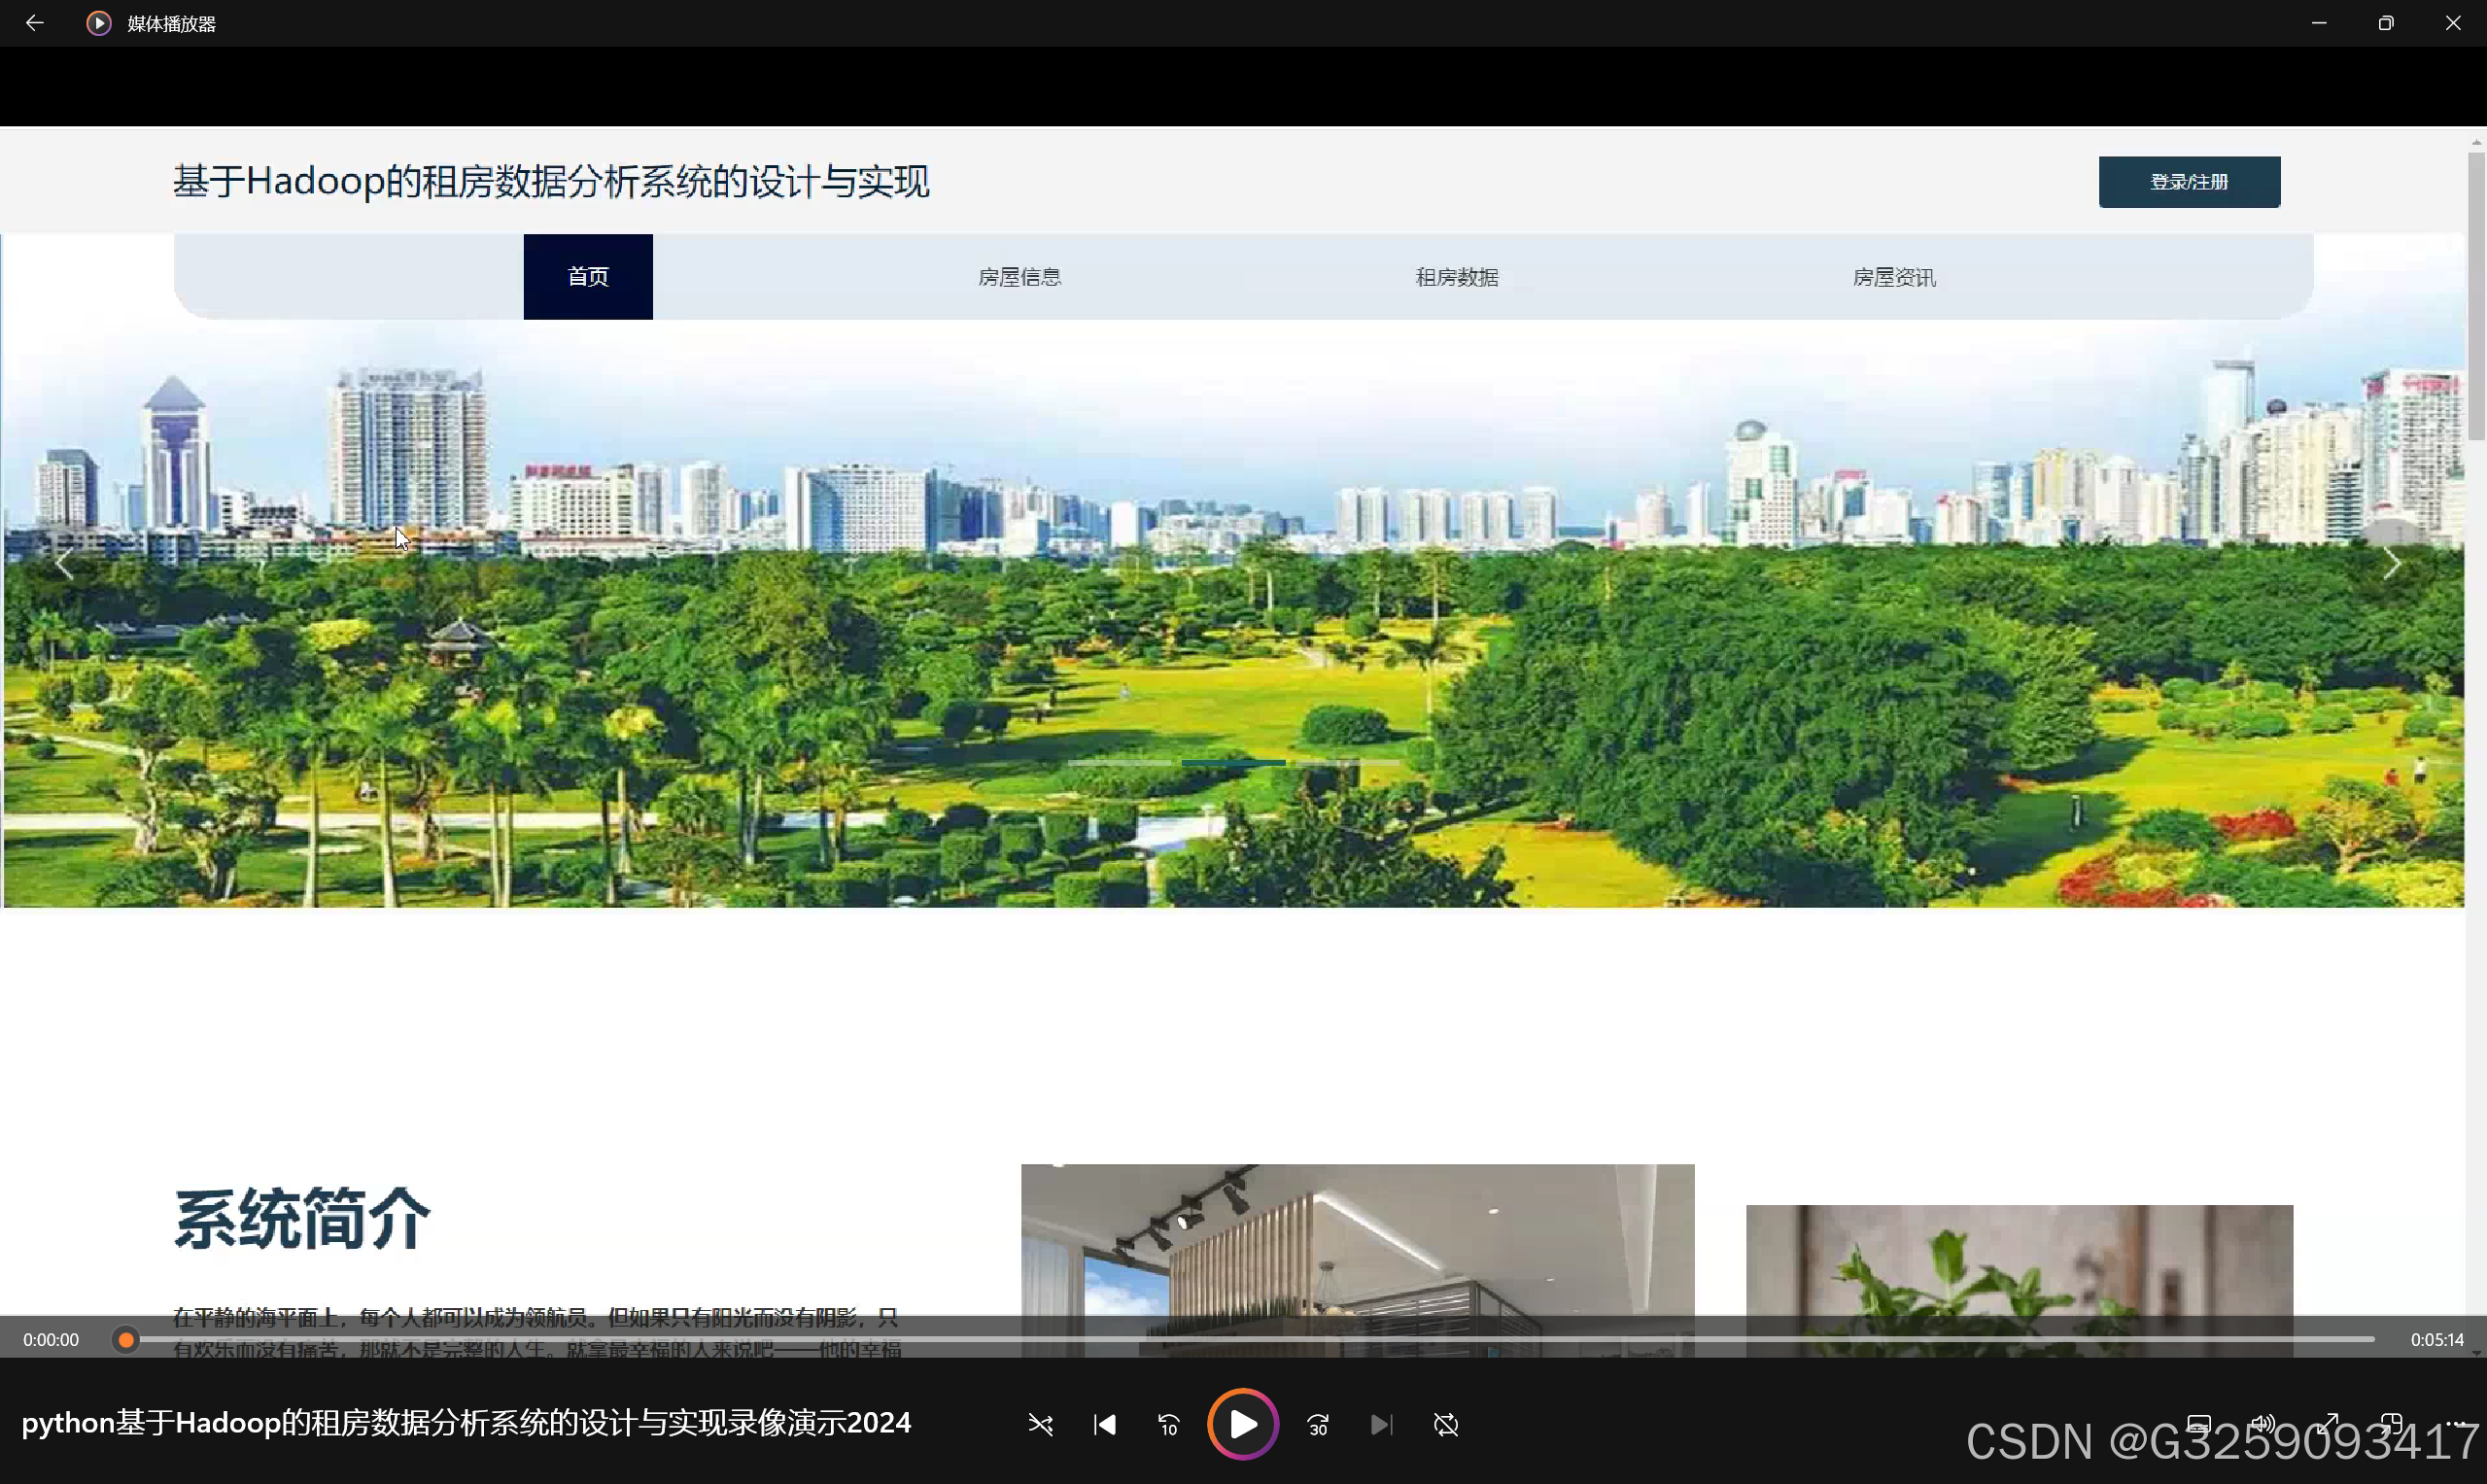Go to the previous banner with the left chevron

pyautogui.click(x=65, y=565)
